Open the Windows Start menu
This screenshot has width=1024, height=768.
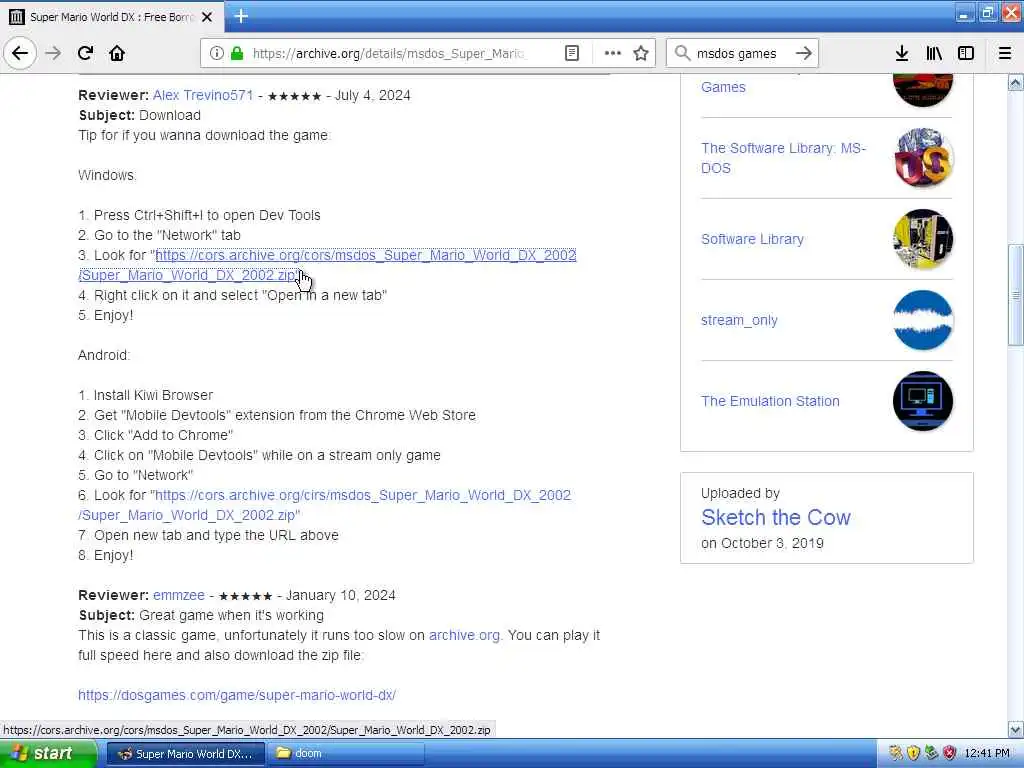[x=48, y=754]
